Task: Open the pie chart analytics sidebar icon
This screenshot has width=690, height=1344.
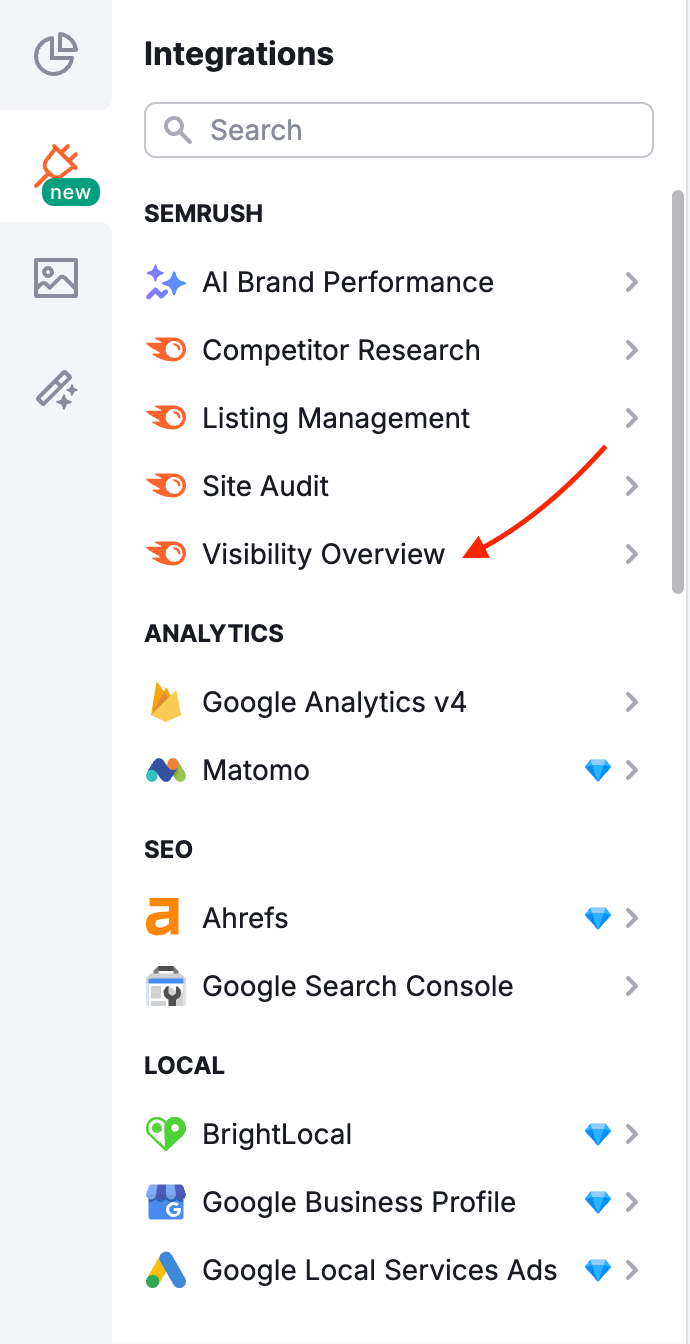Action: (55, 56)
